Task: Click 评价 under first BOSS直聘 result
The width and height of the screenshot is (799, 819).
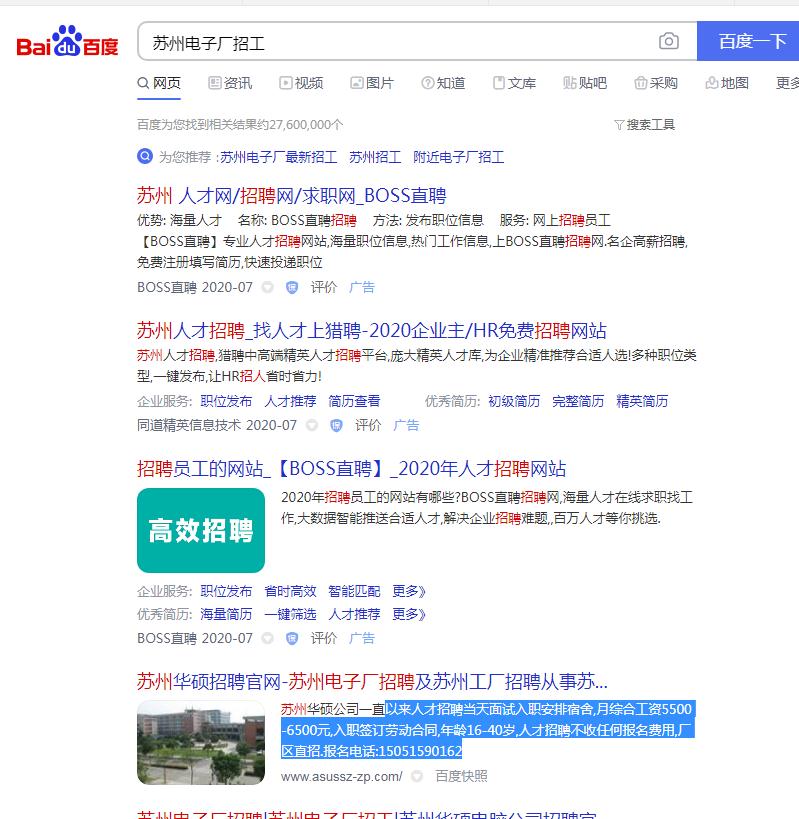Action: coord(324,287)
